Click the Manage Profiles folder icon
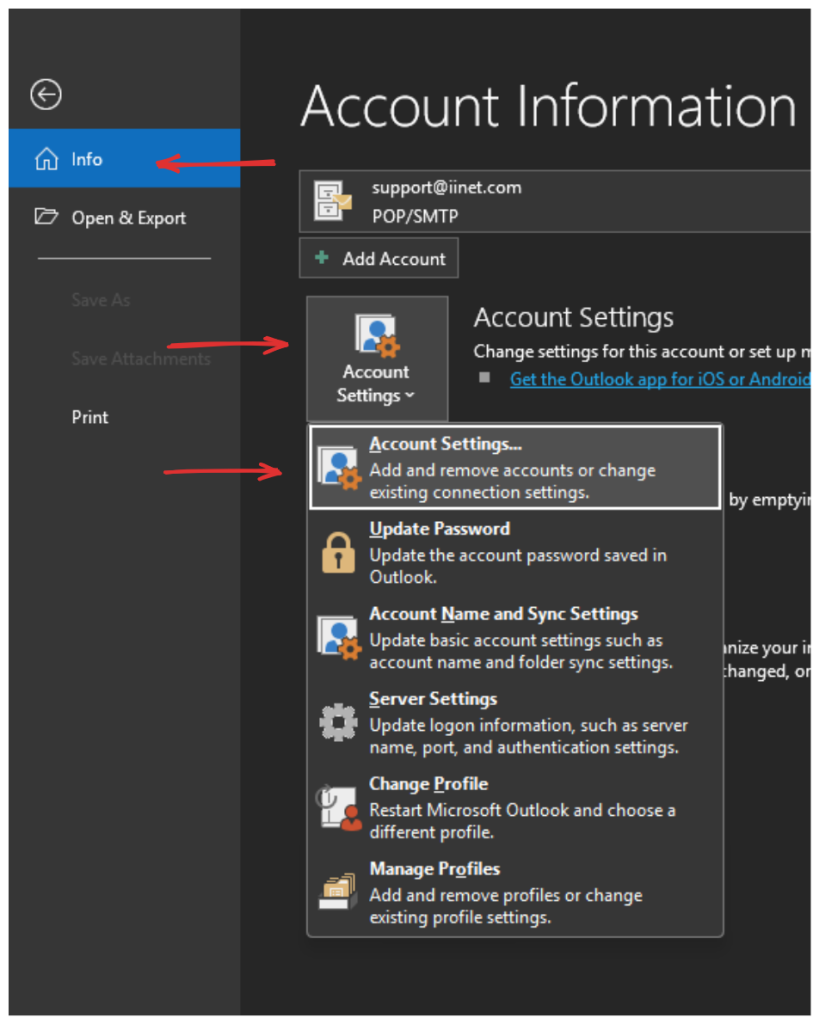 tap(338, 892)
